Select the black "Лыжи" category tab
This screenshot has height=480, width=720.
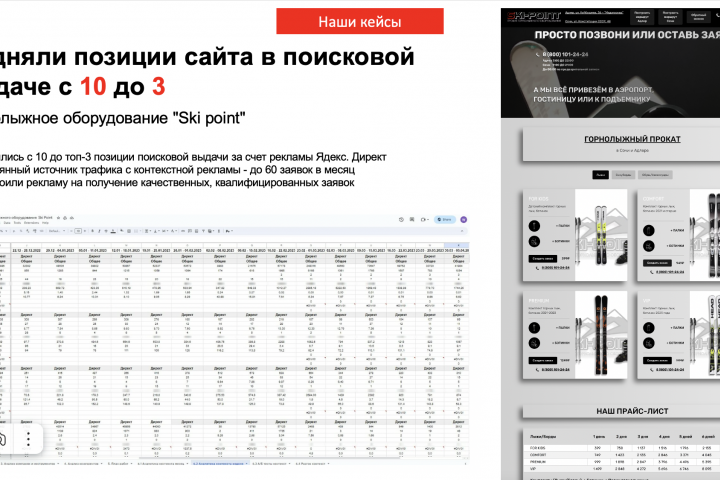(600, 175)
